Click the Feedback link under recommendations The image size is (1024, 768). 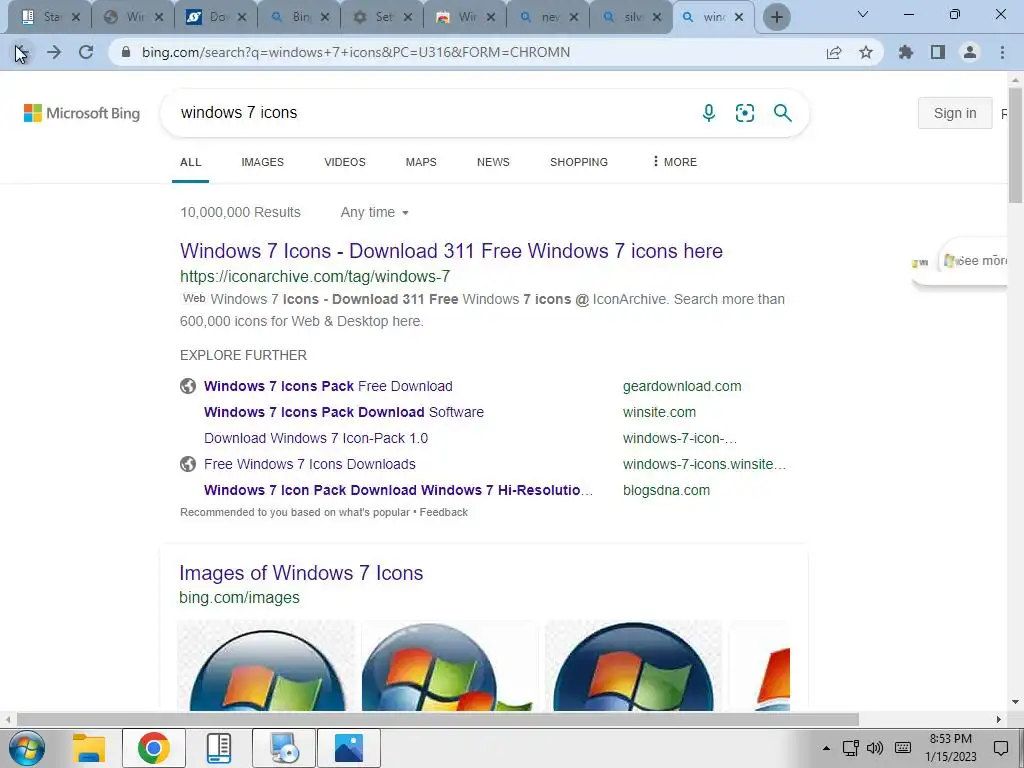pos(443,513)
